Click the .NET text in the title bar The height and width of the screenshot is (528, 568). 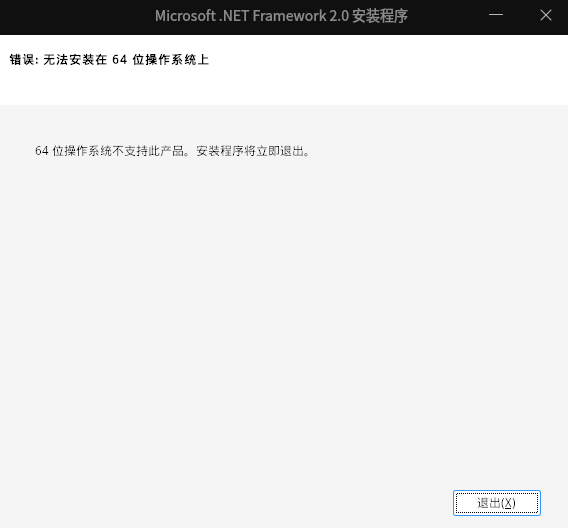tap(234, 16)
